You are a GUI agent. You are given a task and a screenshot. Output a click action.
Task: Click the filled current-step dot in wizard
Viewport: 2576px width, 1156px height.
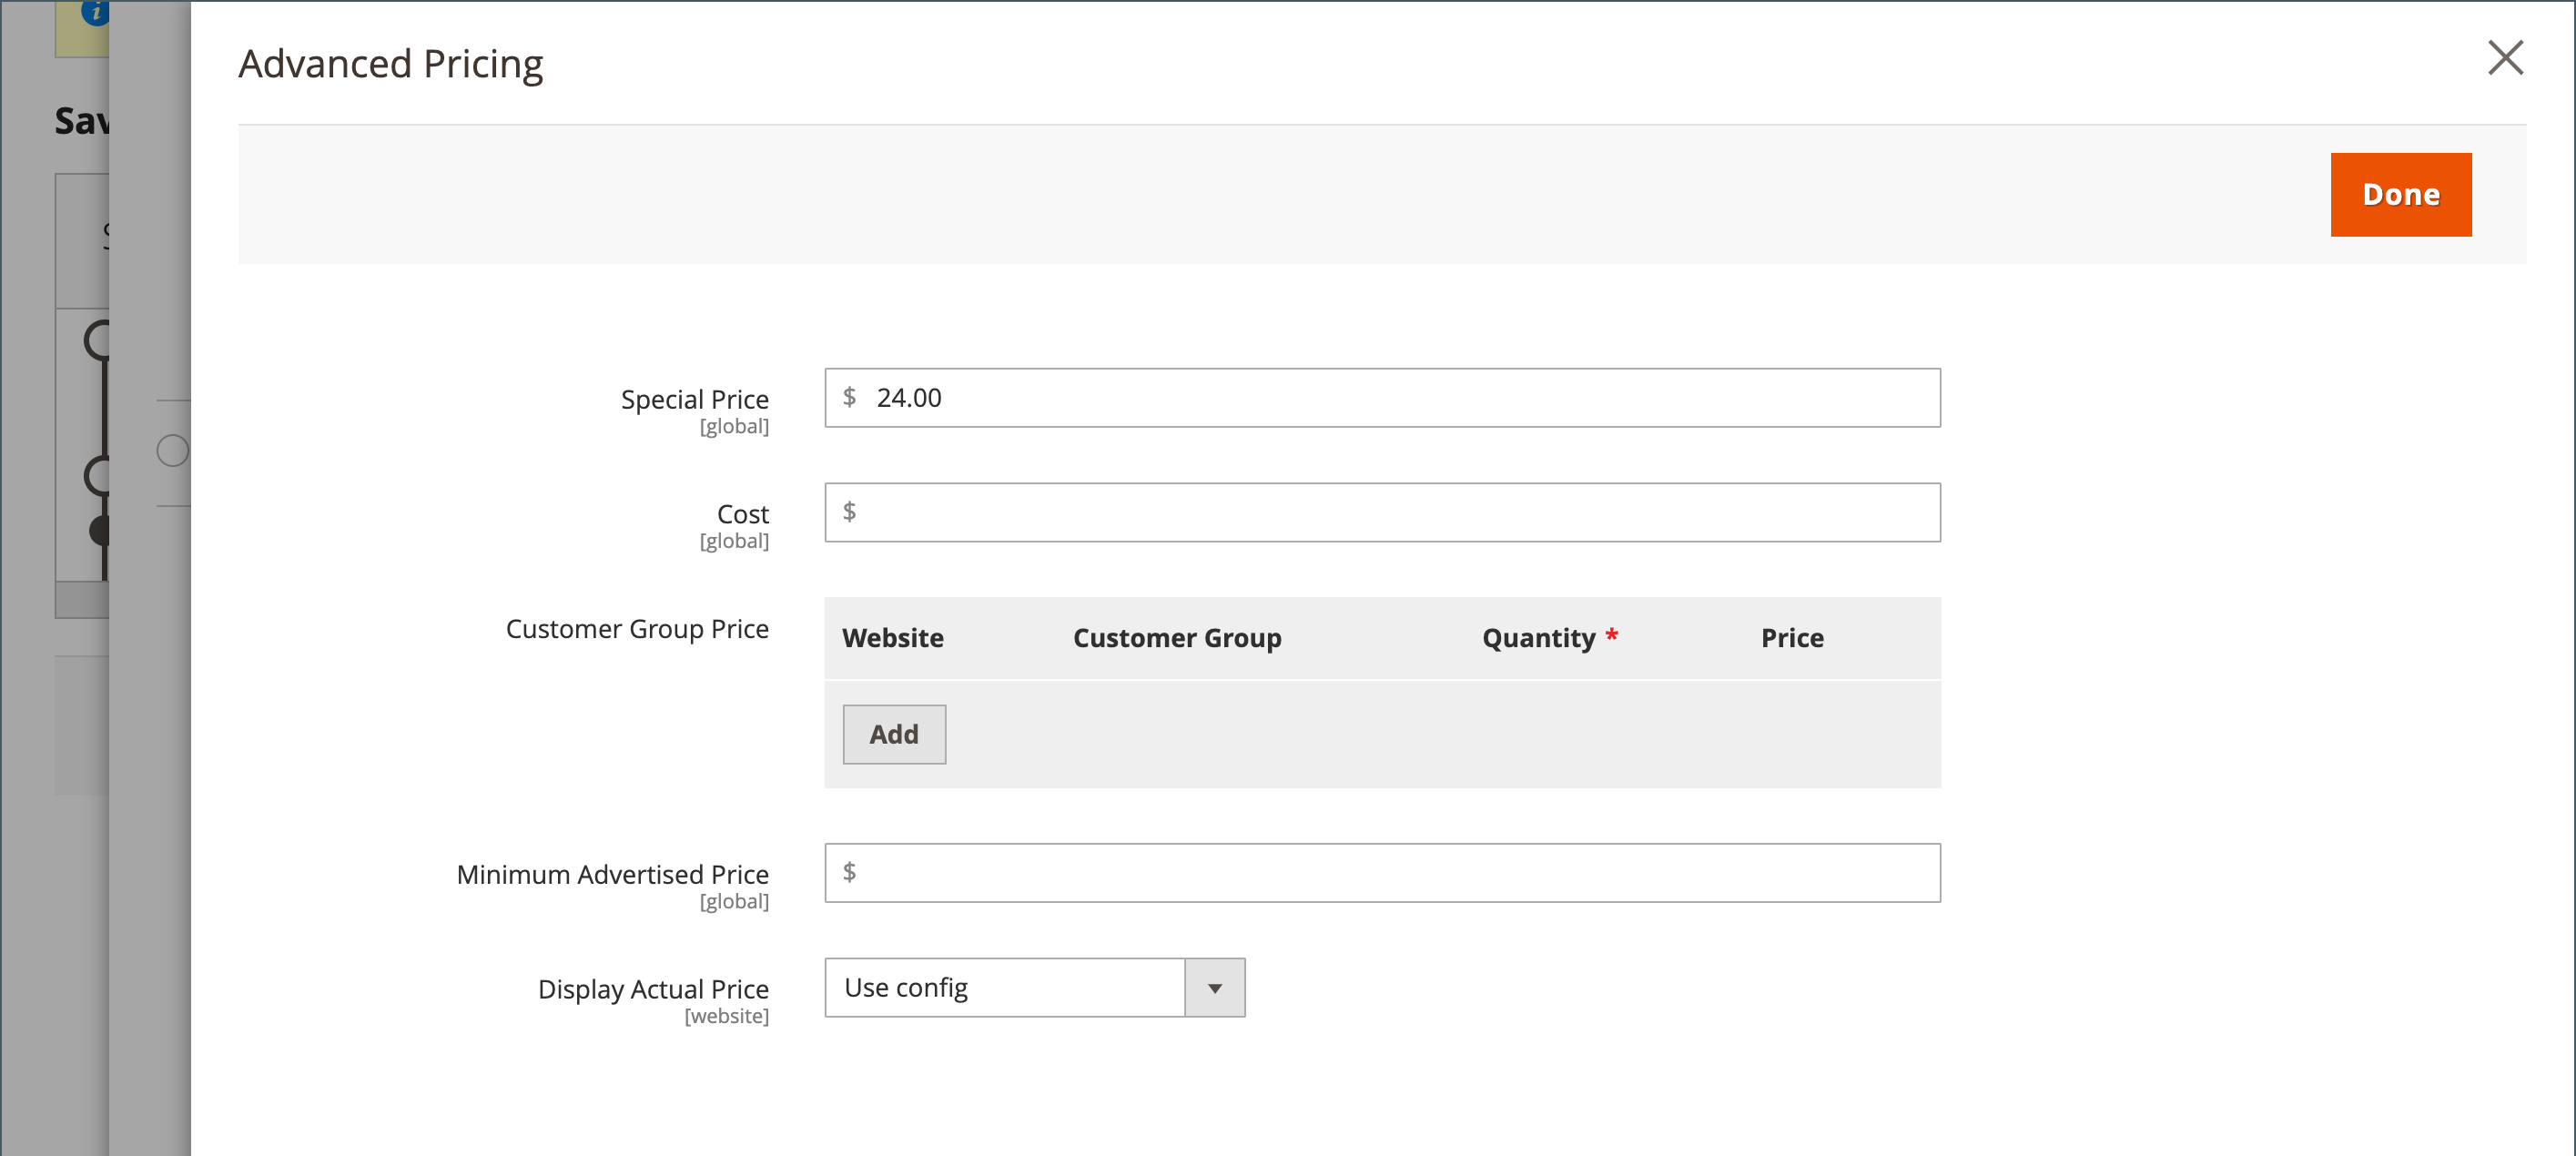(101, 530)
